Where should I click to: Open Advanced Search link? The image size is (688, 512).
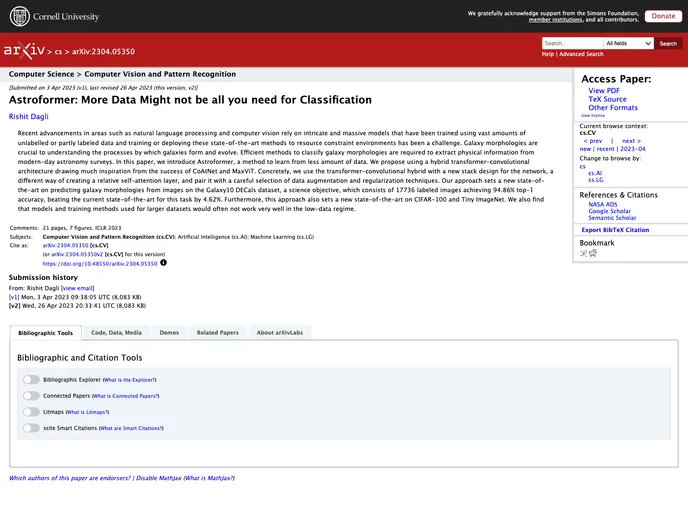pos(581,54)
